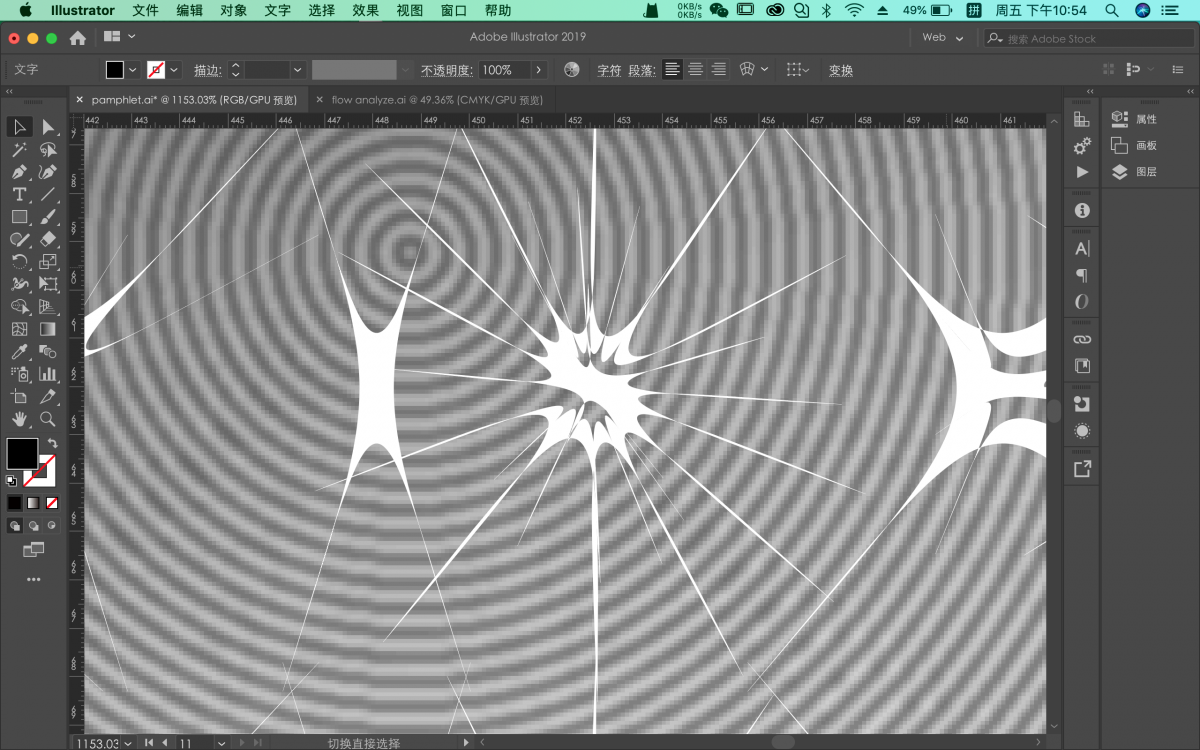Activate the Type tool
The height and width of the screenshot is (750, 1200).
click(19, 194)
